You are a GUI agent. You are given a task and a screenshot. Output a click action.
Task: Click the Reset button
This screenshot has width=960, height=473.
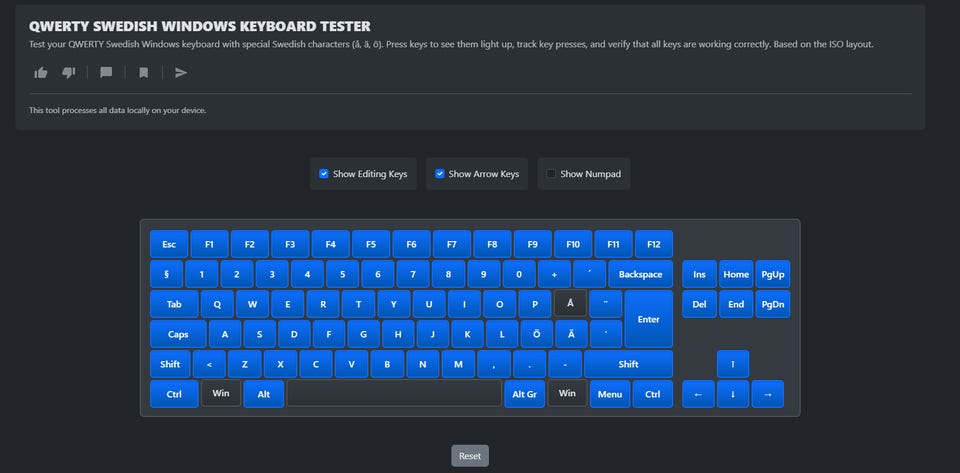tap(470, 456)
